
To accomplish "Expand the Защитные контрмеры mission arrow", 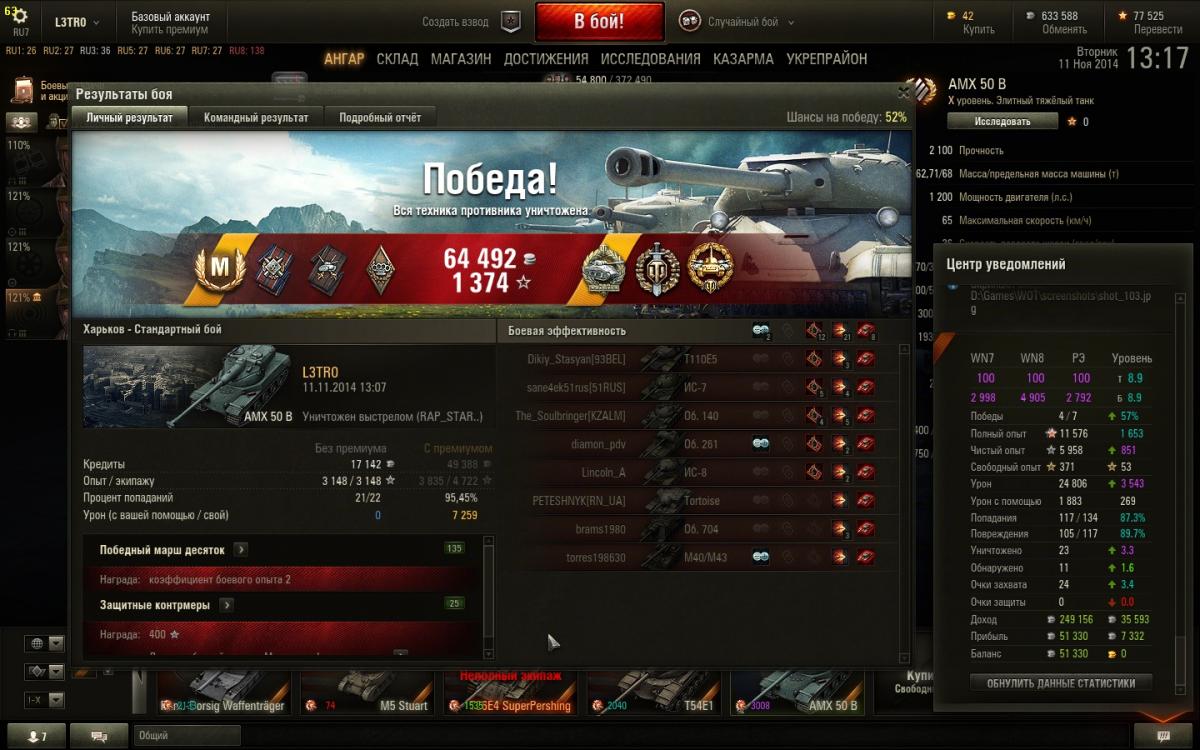I will pos(227,605).
